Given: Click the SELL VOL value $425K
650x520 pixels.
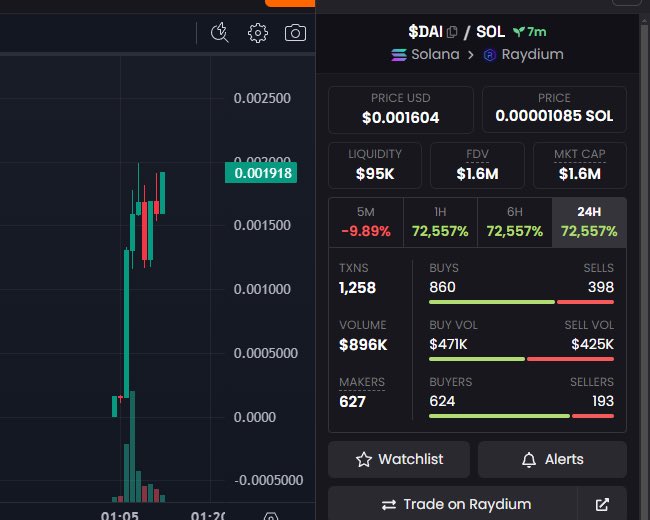Looking at the screenshot, I should tap(592, 344).
